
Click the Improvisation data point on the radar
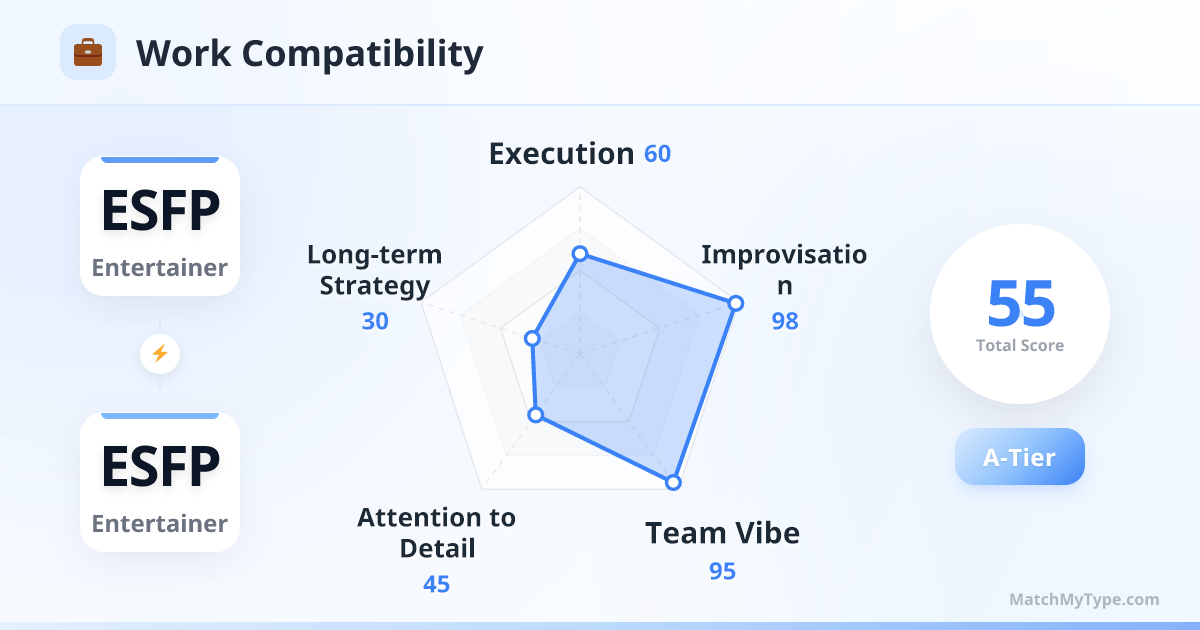(735, 303)
